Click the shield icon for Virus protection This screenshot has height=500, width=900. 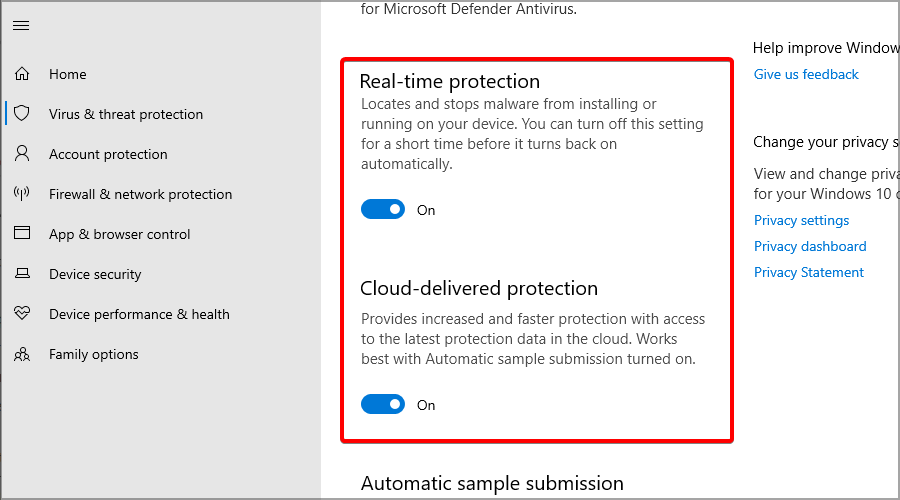[x=22, y=113]
